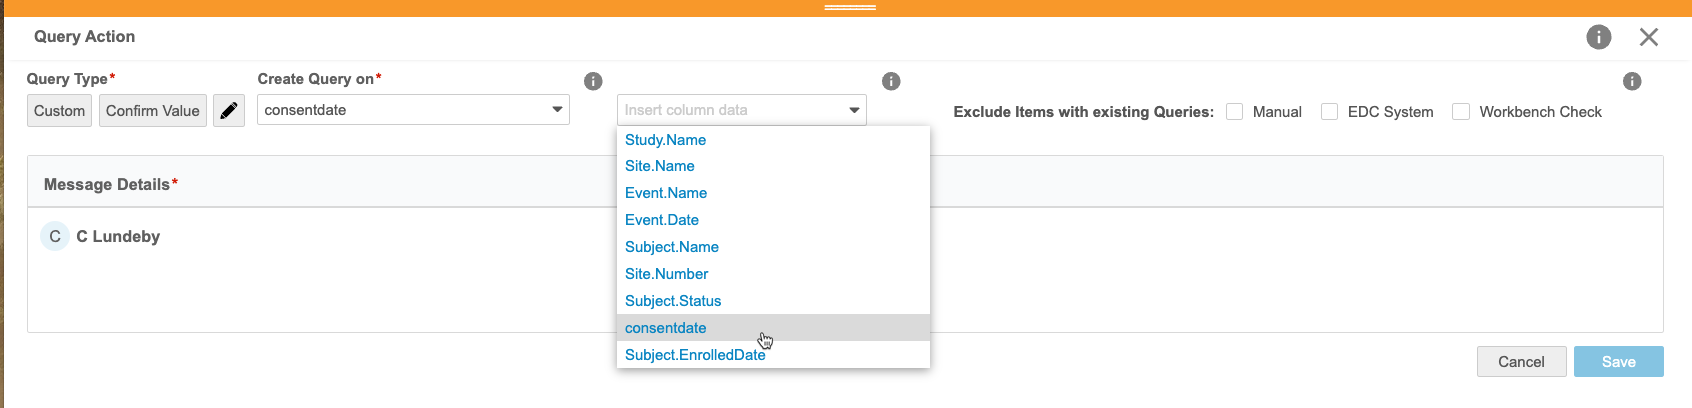
Task: Open the Create Query on dropdown
Action: 413,110
